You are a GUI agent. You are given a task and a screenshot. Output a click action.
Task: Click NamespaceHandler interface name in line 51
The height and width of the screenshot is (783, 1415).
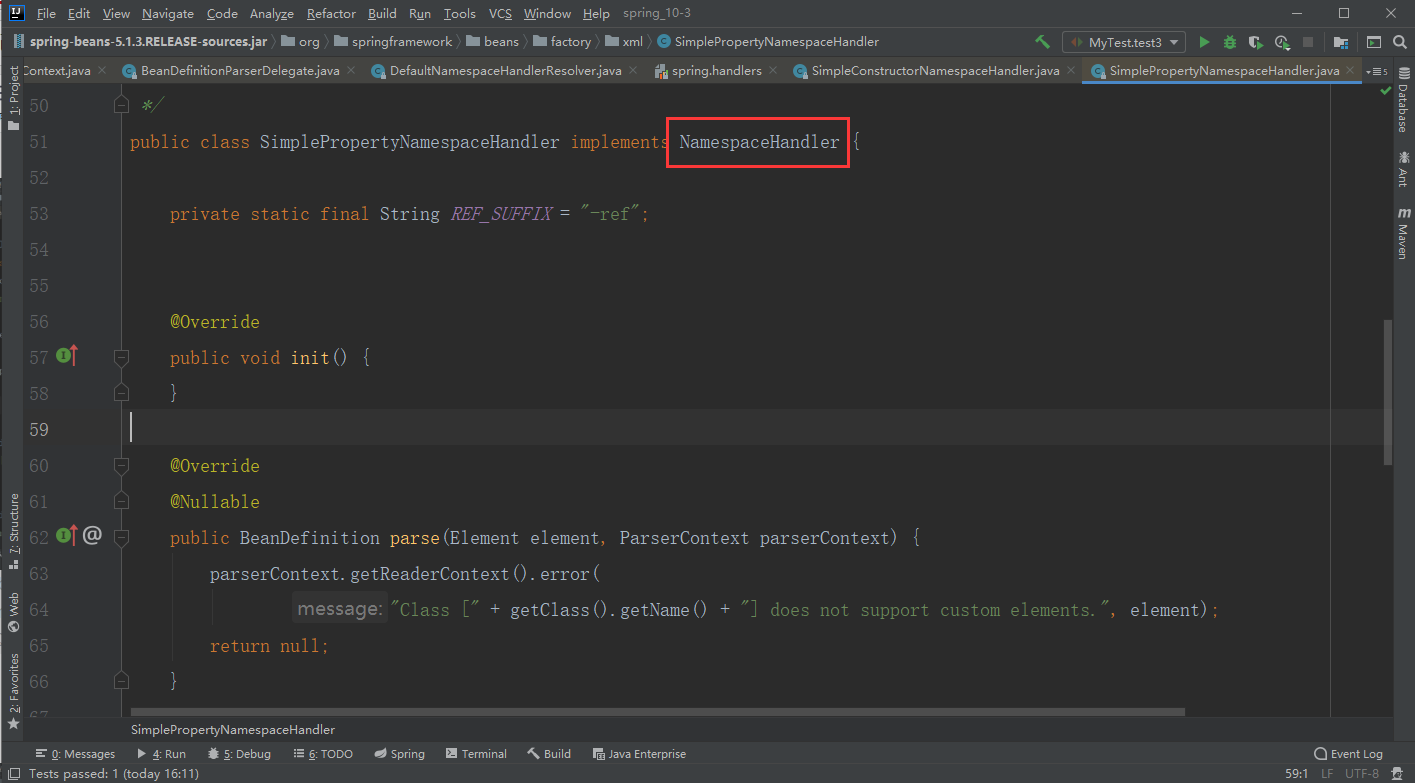pos(759,142)
